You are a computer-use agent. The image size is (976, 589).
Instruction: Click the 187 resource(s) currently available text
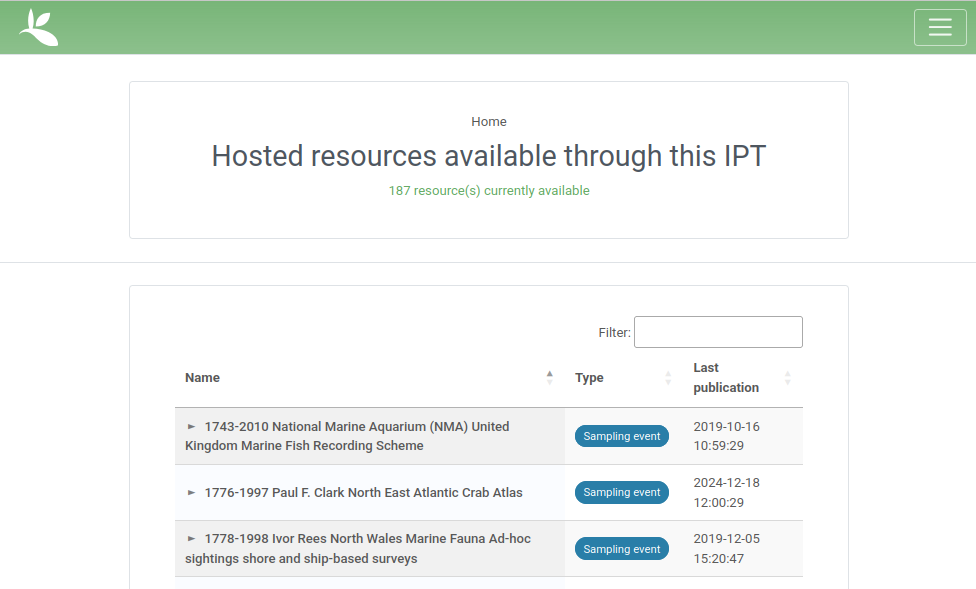tap(489, 191)
